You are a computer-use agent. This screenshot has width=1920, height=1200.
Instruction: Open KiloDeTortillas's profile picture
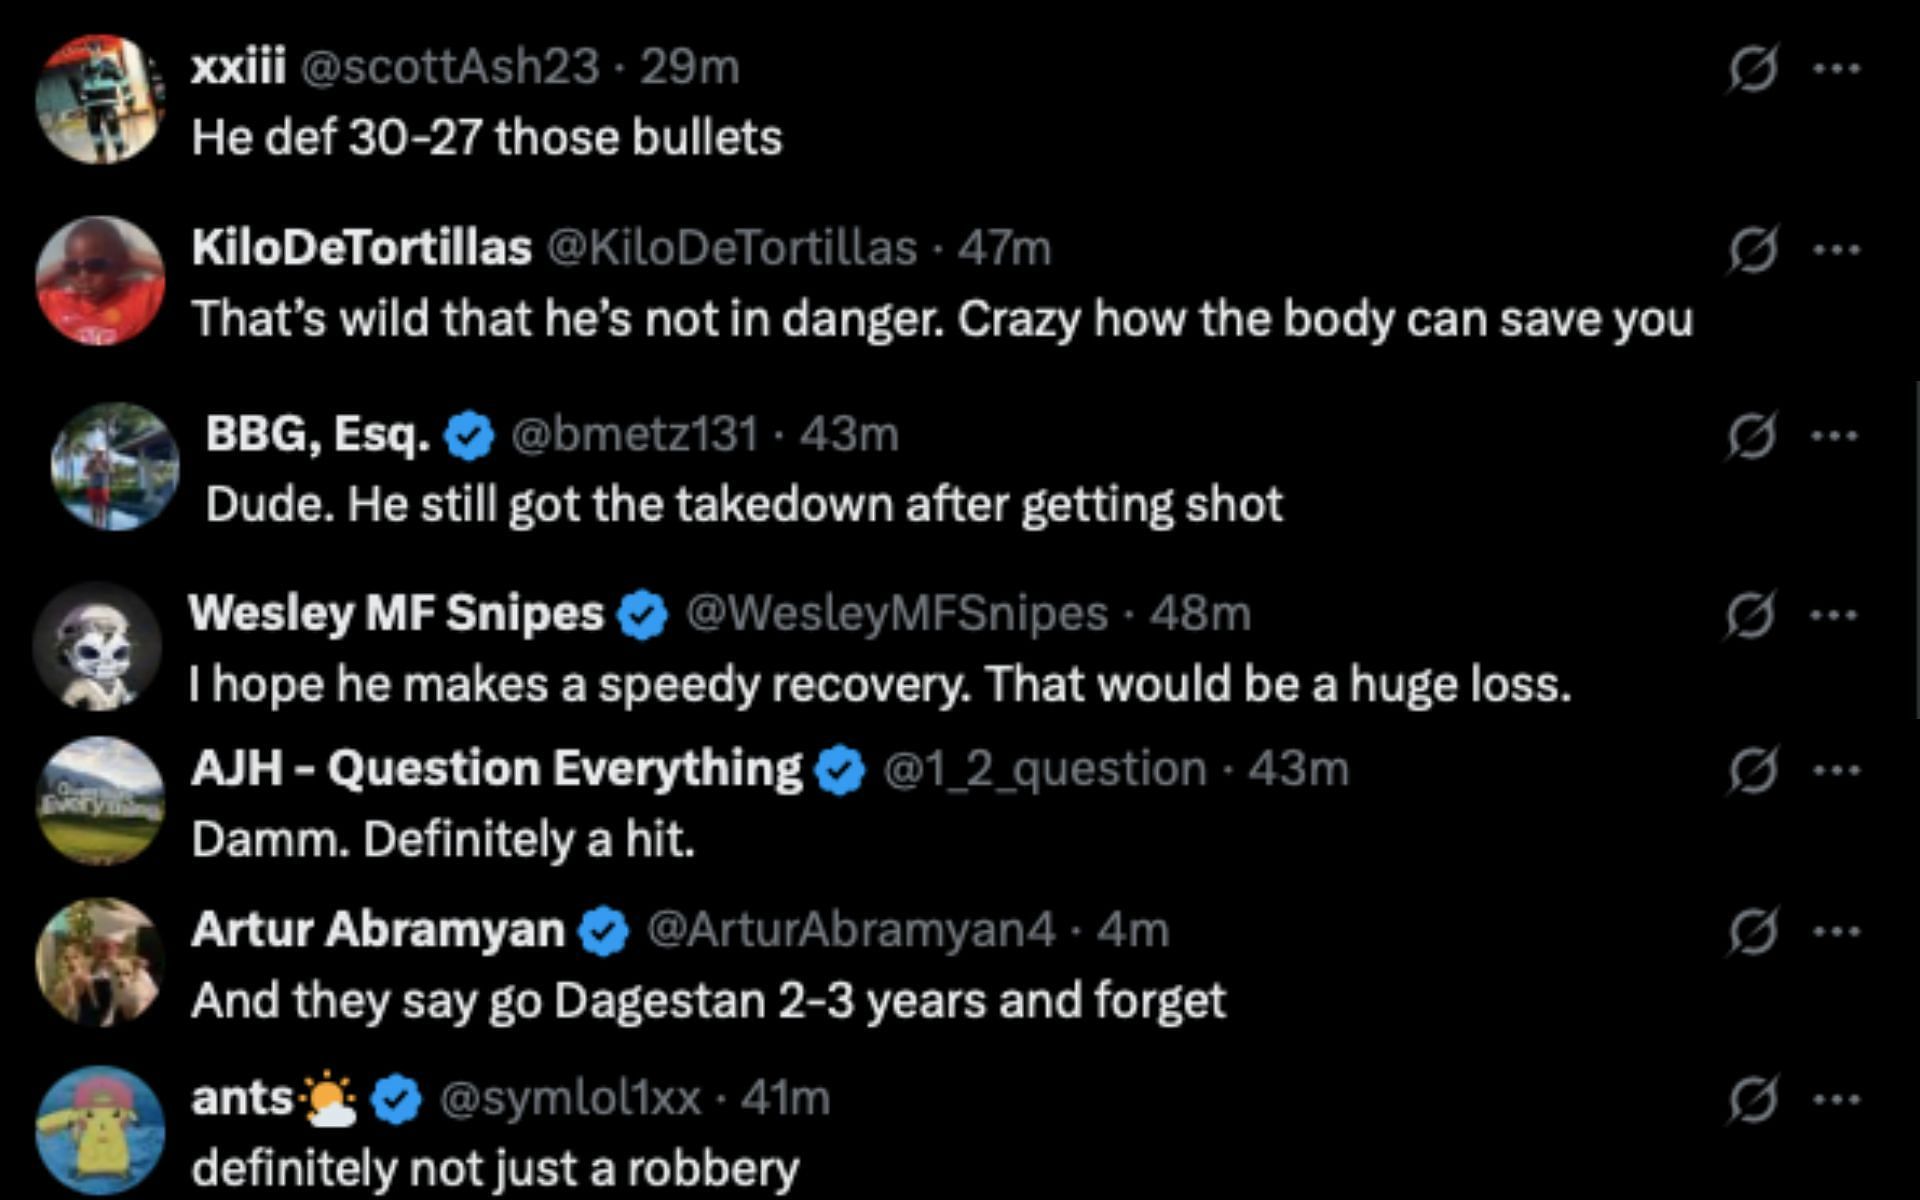[100, 281]
